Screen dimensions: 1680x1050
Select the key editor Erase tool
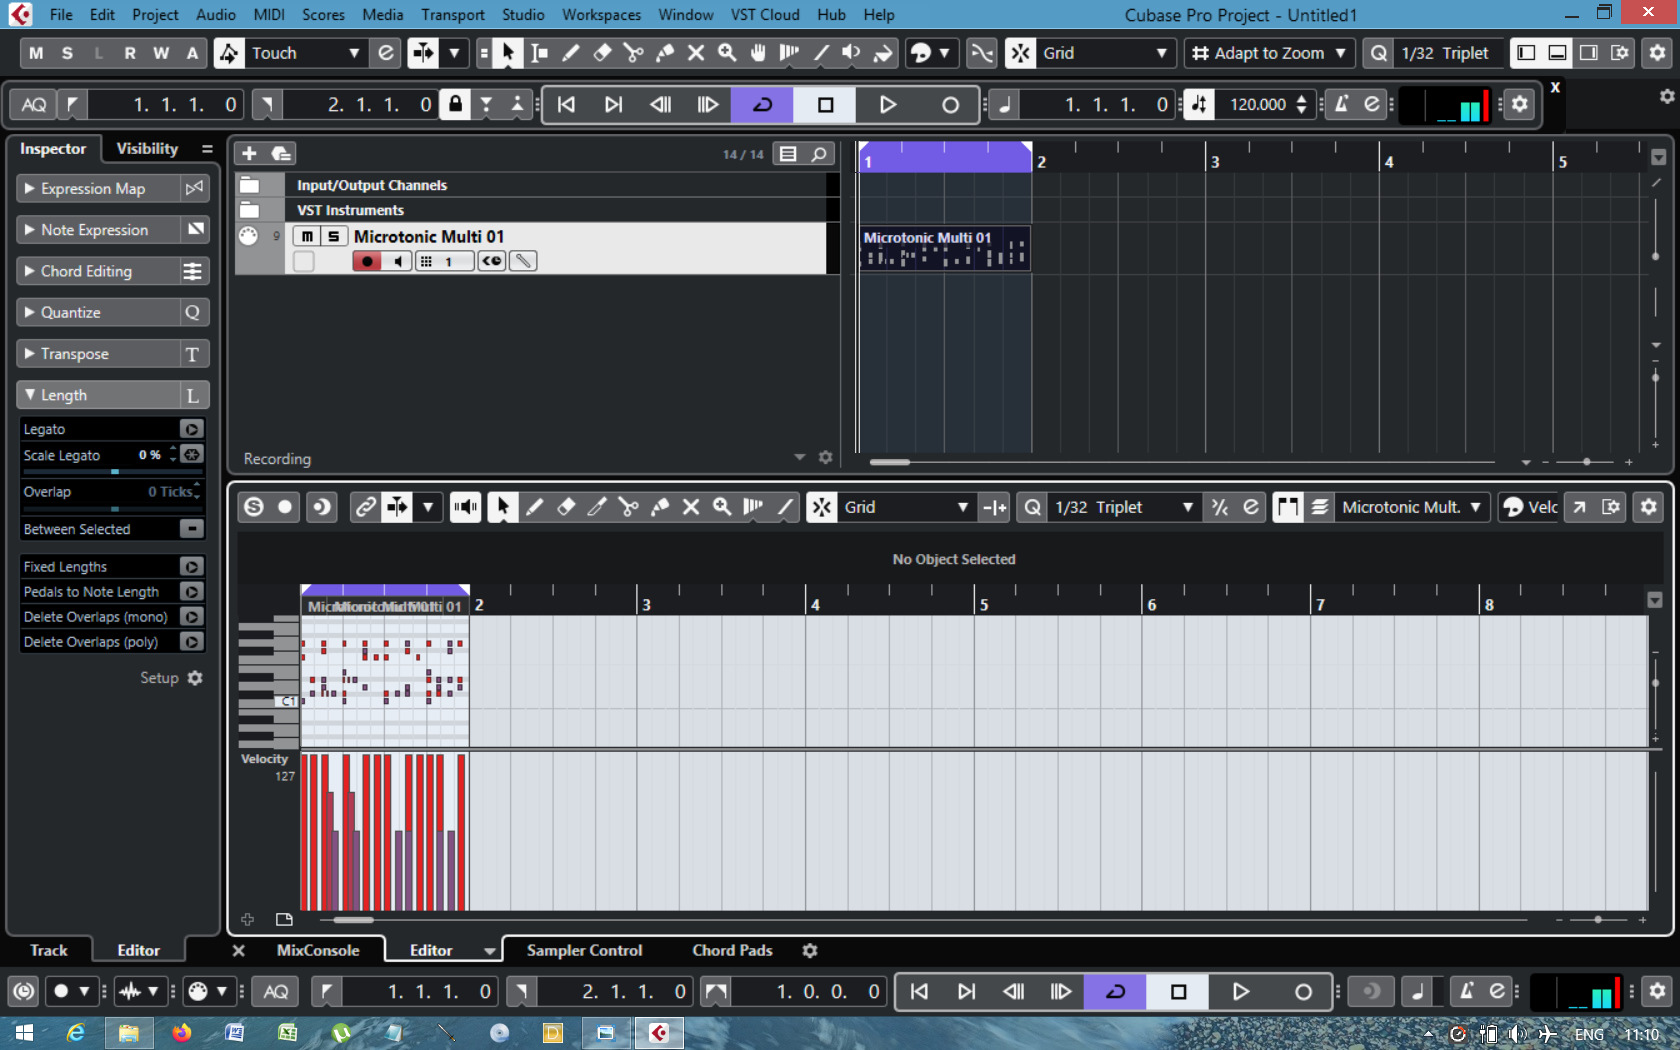(x=566, y=507)
